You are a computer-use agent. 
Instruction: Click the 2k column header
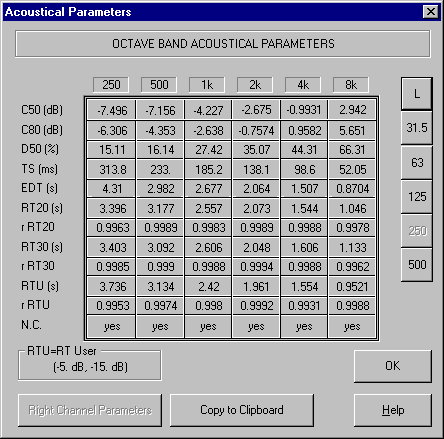coord(255,85)
